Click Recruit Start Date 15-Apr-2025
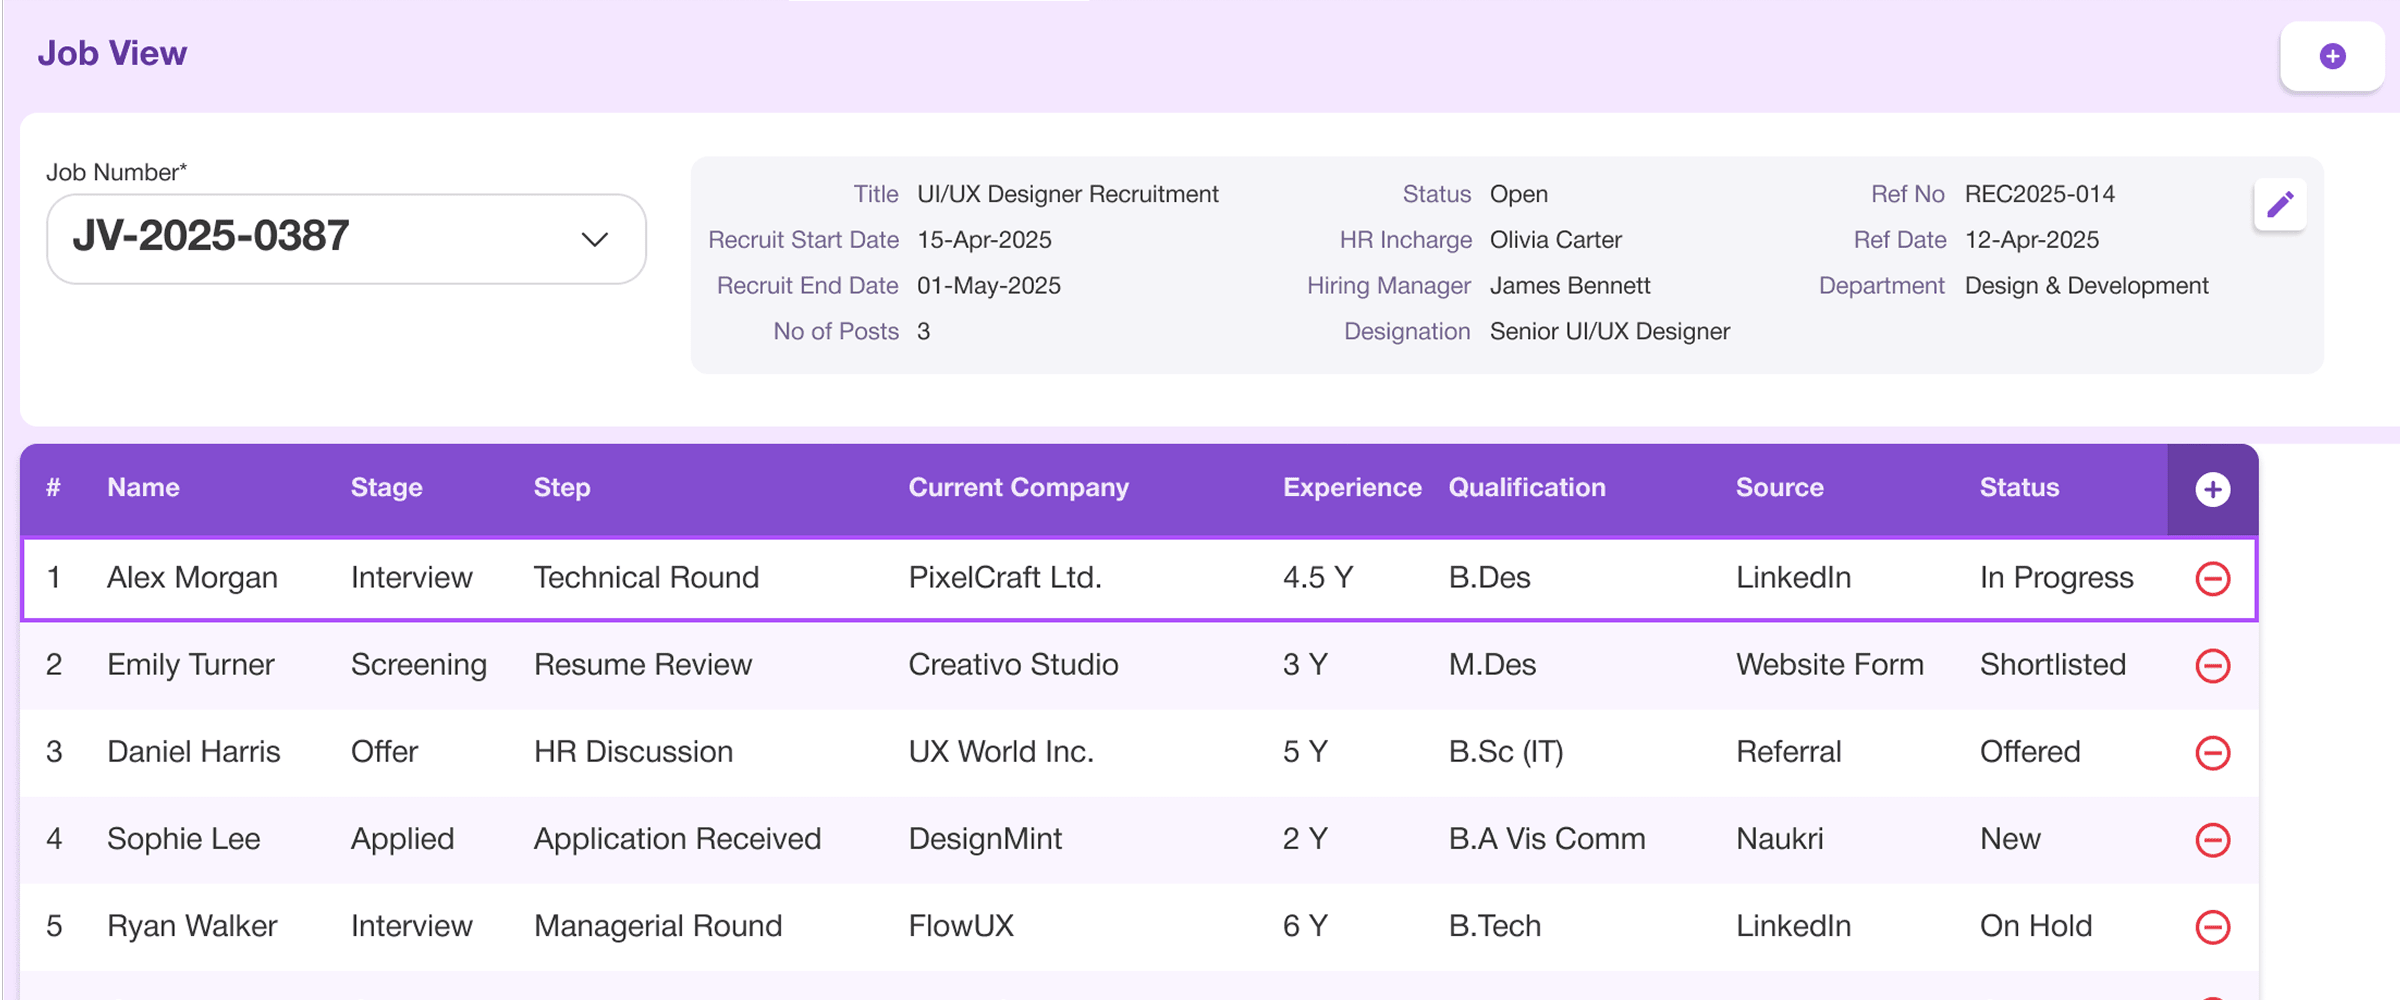This screenshot has width=2400, height=1000. tap(984, 240)
